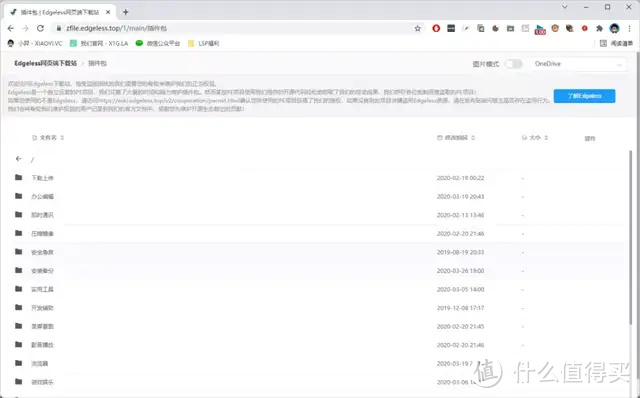
Task: Click the site lock icon in the address bar
Action: pyautogui.click(x=59, y=28)
